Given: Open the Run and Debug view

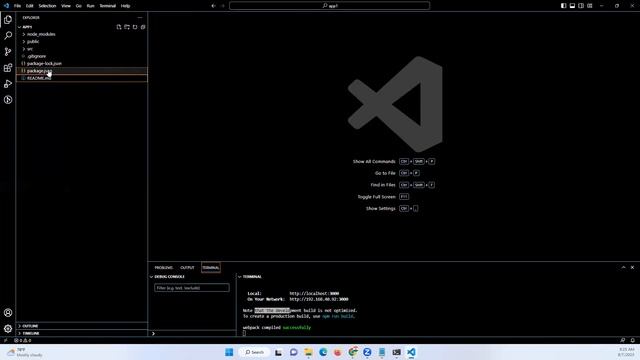Looking at the screenshot, I should (8, 84).
